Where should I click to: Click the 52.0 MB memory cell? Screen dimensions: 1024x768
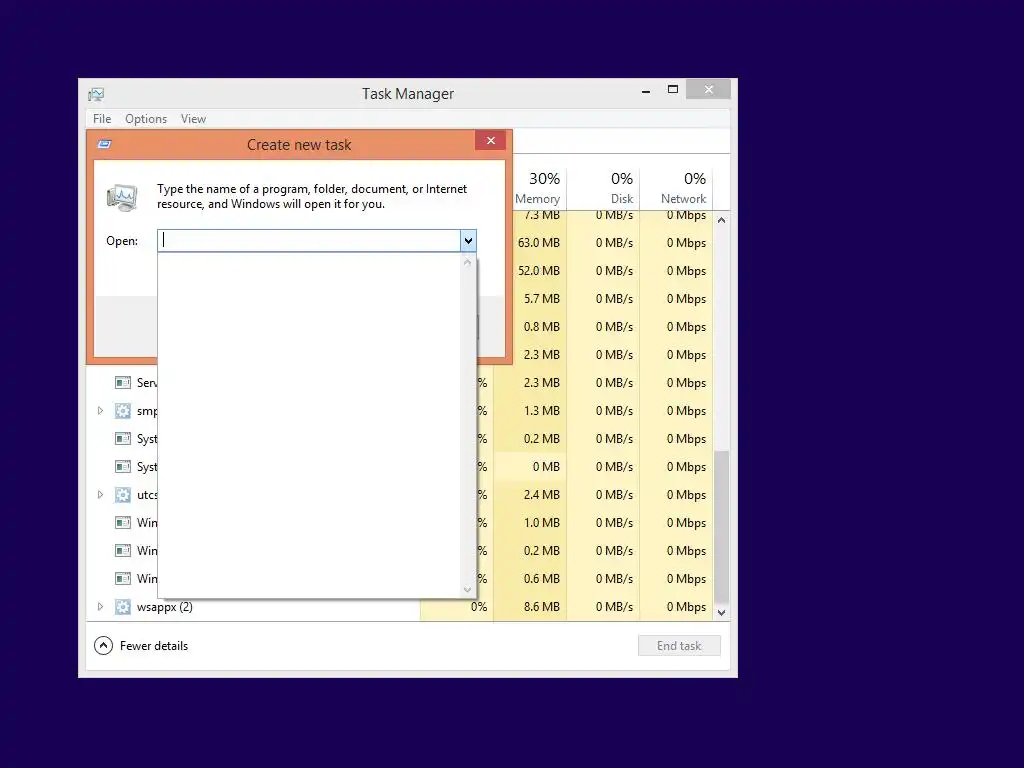(x=539, y=271)
